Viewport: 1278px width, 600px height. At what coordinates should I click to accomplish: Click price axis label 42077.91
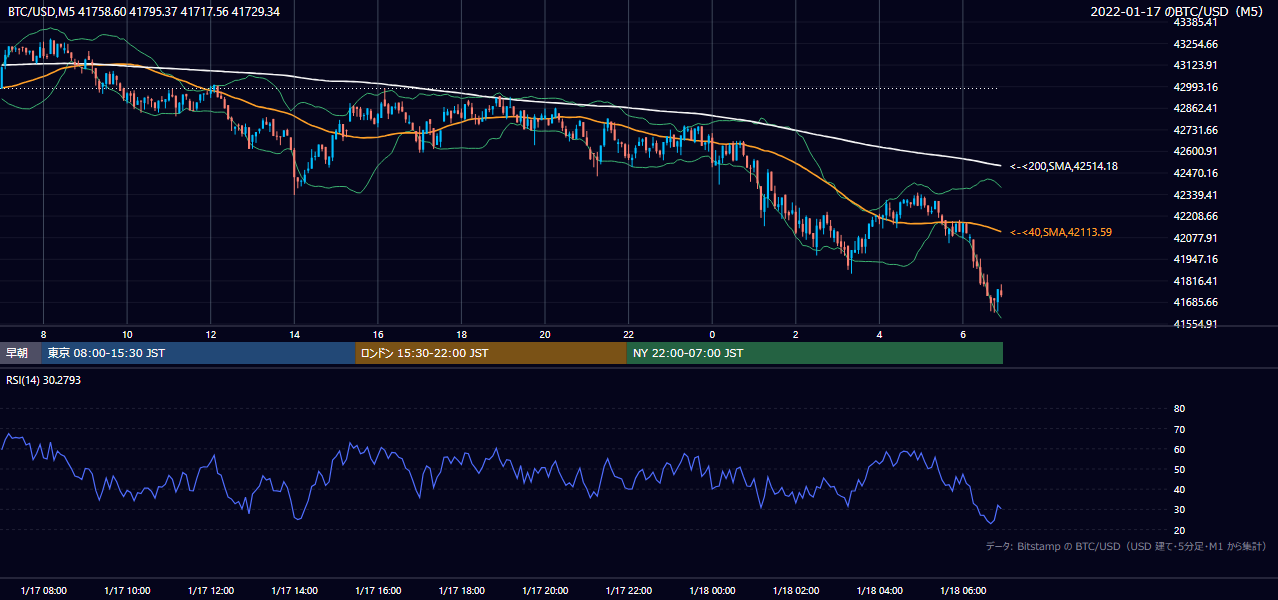[x=1196, y=238]
